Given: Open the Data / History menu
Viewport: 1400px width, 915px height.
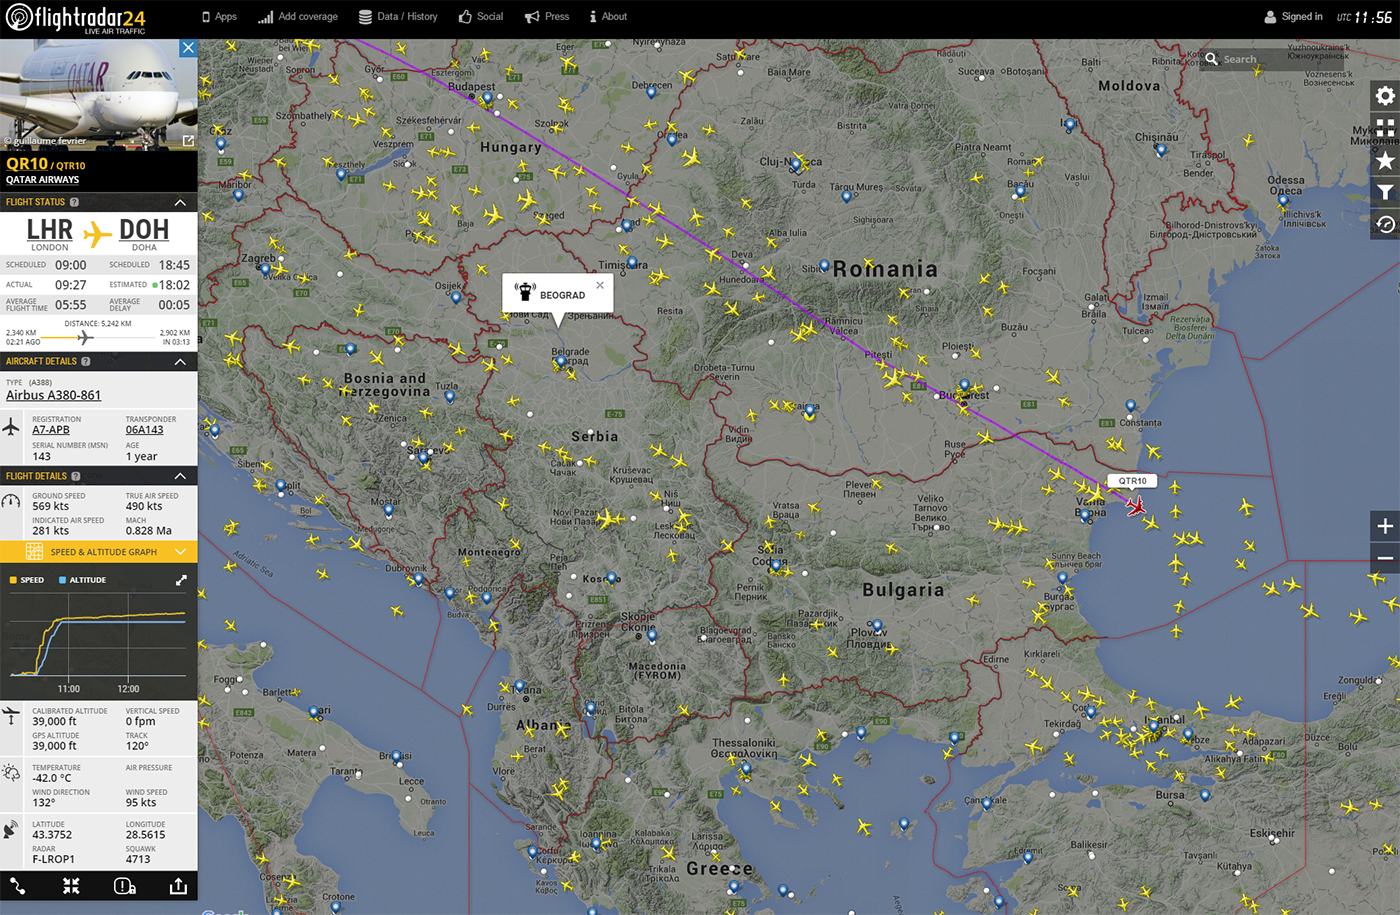Looking at the screenshot, I should 398,17.
